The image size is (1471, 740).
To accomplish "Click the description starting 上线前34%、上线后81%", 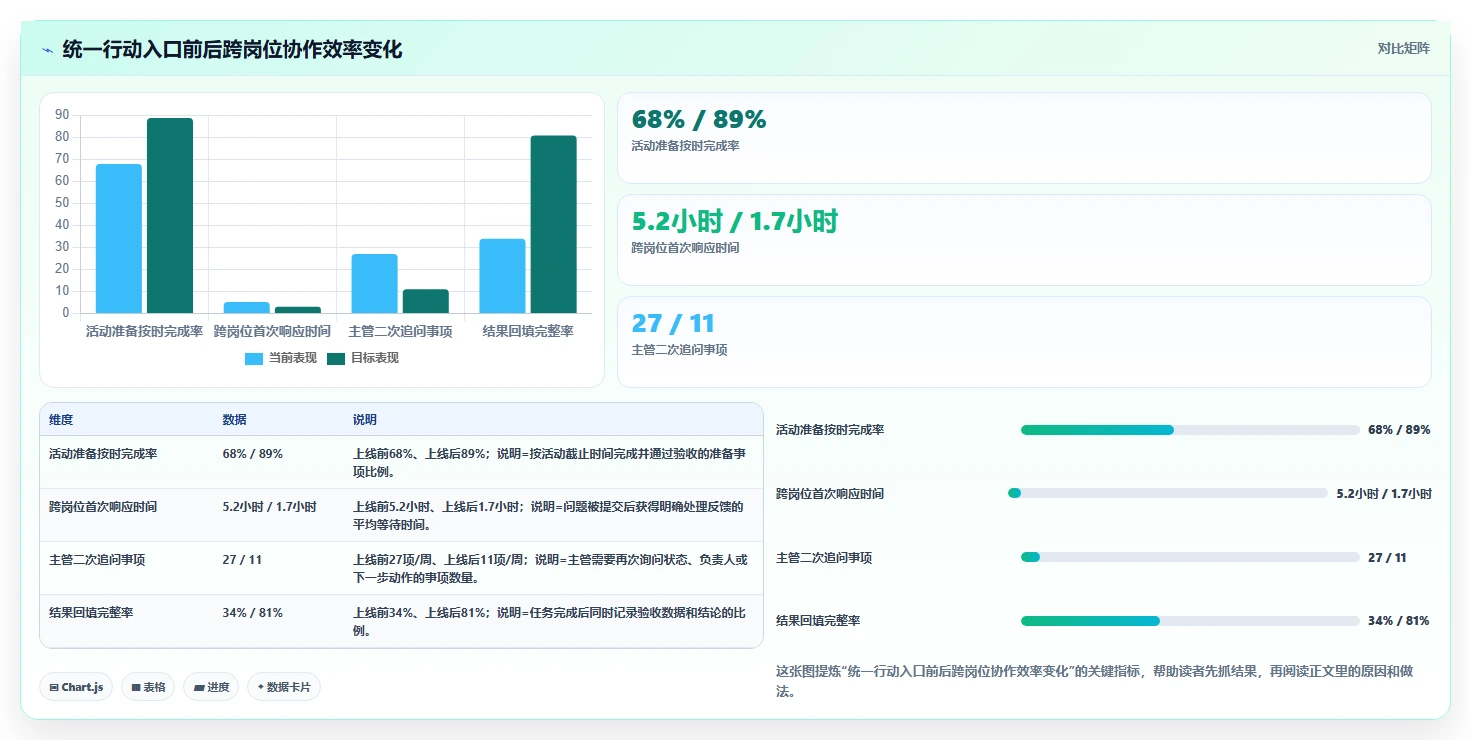I will (x=549, y=622).
